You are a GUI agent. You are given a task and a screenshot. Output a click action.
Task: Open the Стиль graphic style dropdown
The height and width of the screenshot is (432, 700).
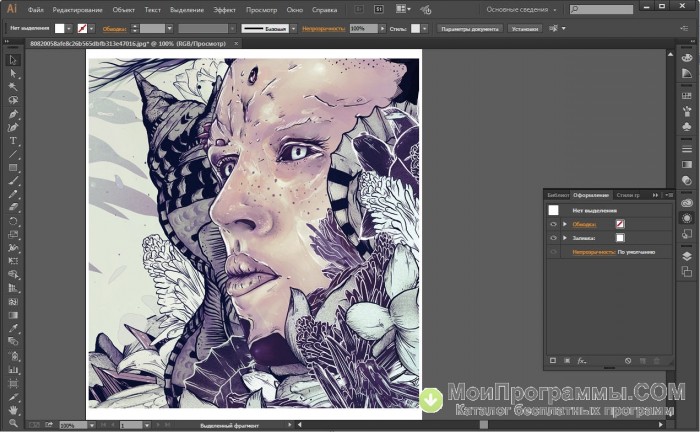pyautogui.click(x=425, y=28)
